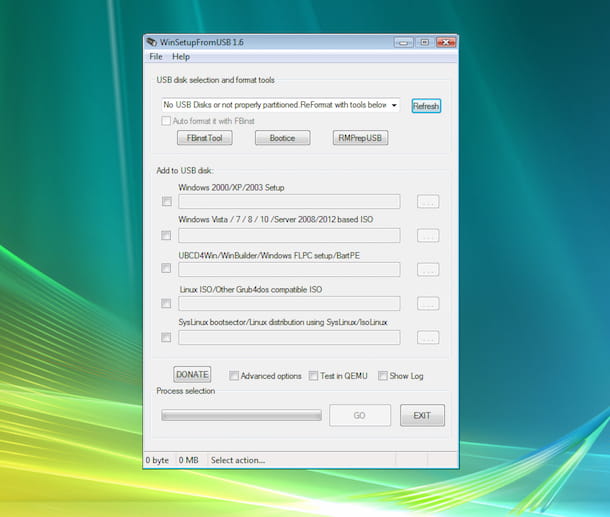Browse for Windows 2000/XP/2003 Setup source
Image resolution: width=610 pixels, height=517 pixels.
[428, 202]
